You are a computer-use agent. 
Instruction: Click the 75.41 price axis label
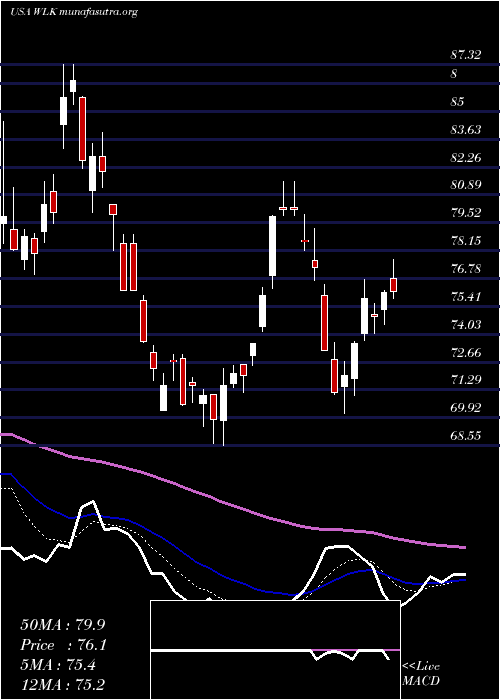click(x=466, y=296)
